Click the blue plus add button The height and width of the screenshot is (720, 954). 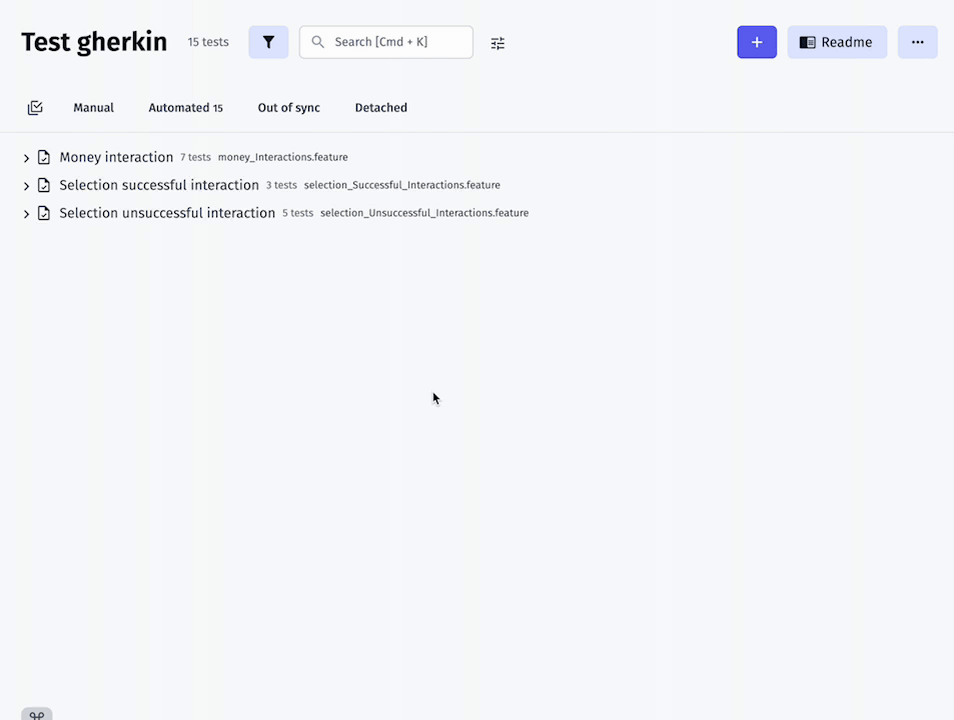click(757, 42)
